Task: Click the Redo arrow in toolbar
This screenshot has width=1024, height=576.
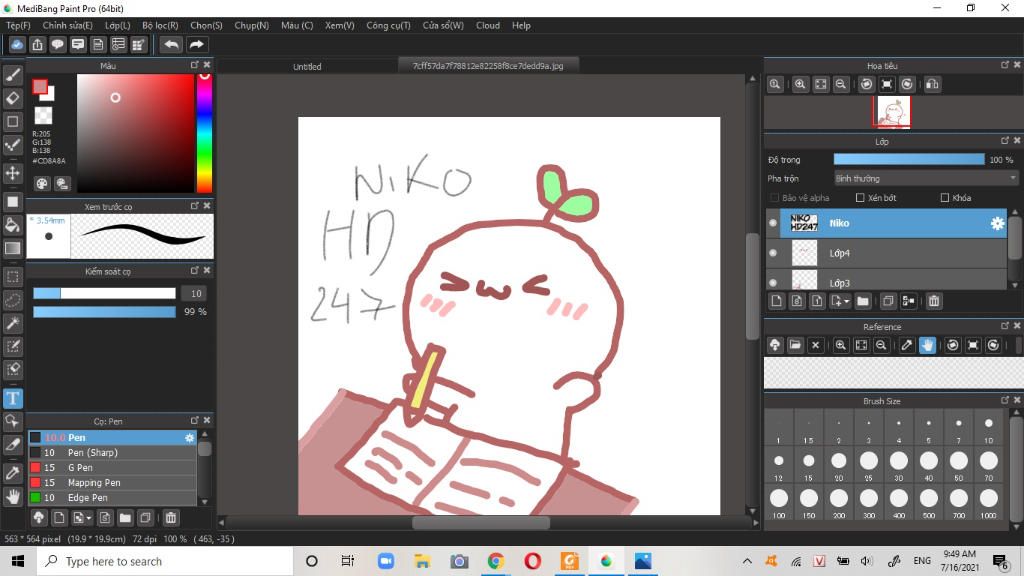Action: pos(196,44)
